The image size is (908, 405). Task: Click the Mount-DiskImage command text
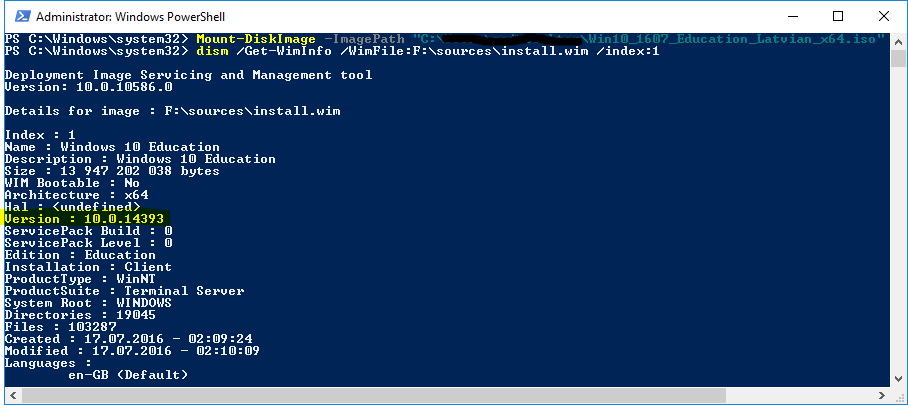click(x=244, y=39)
